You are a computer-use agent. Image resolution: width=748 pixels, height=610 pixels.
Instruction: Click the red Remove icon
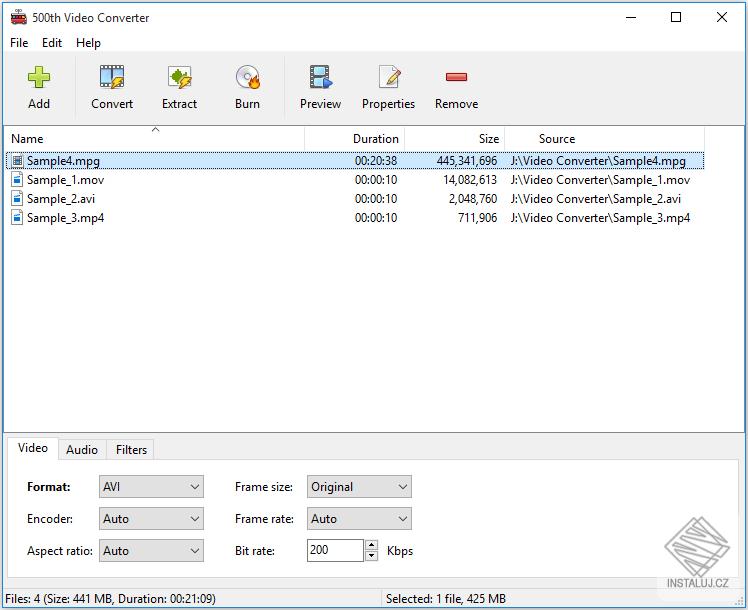[x=456, y=77]
